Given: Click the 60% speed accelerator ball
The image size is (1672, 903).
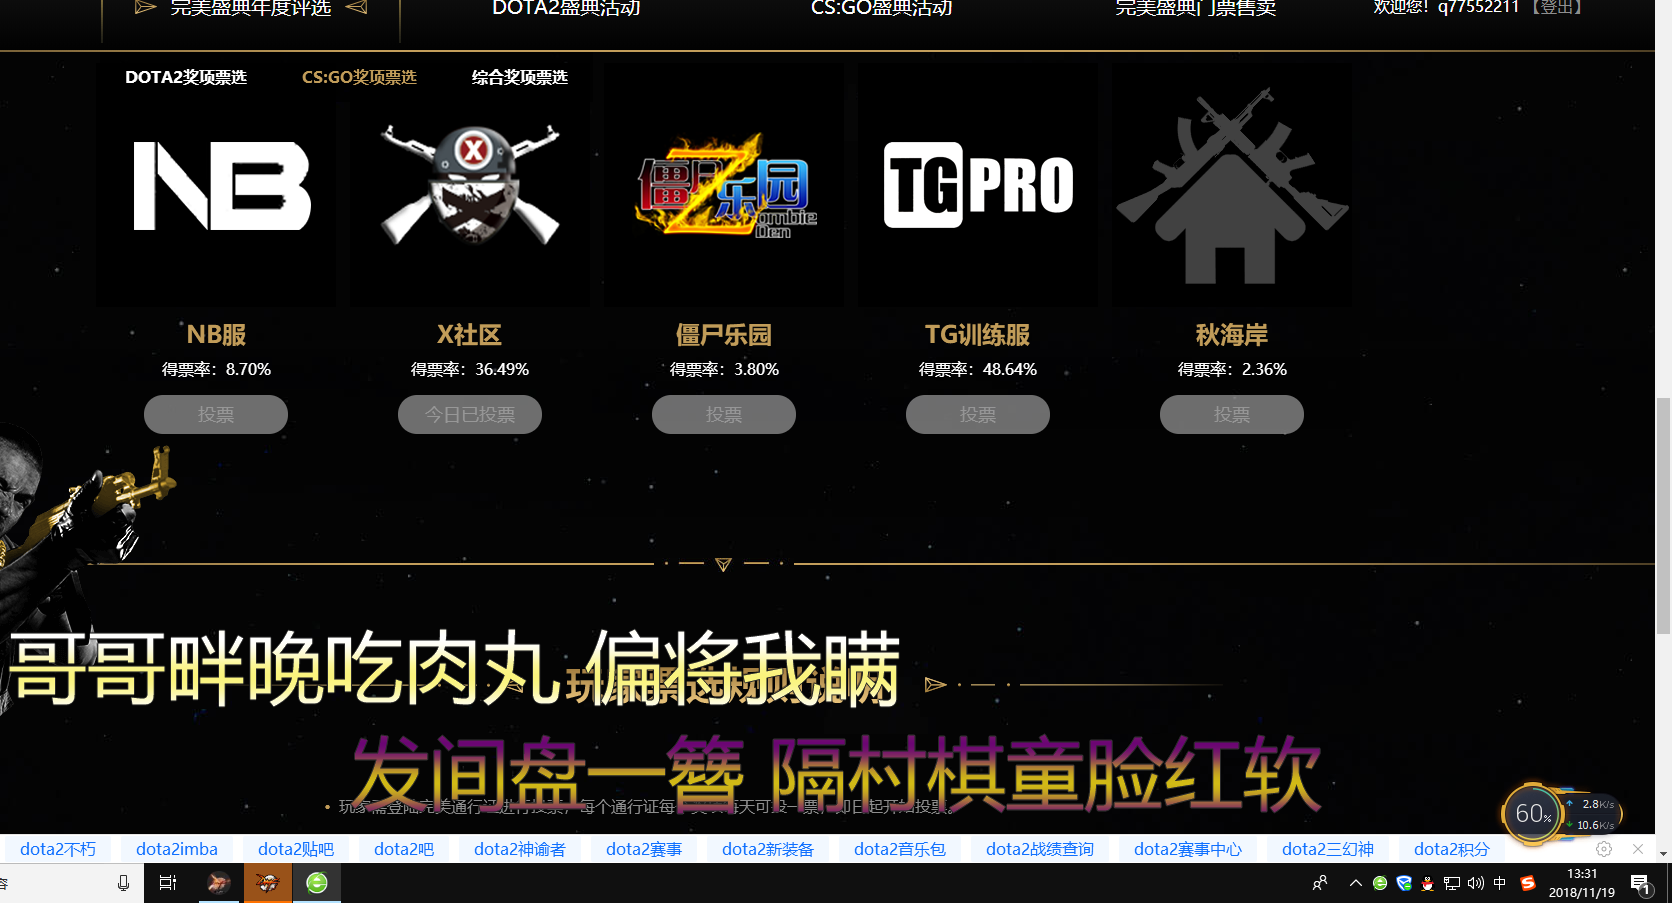Looking at the screenshot, I should coord(1532,814).
